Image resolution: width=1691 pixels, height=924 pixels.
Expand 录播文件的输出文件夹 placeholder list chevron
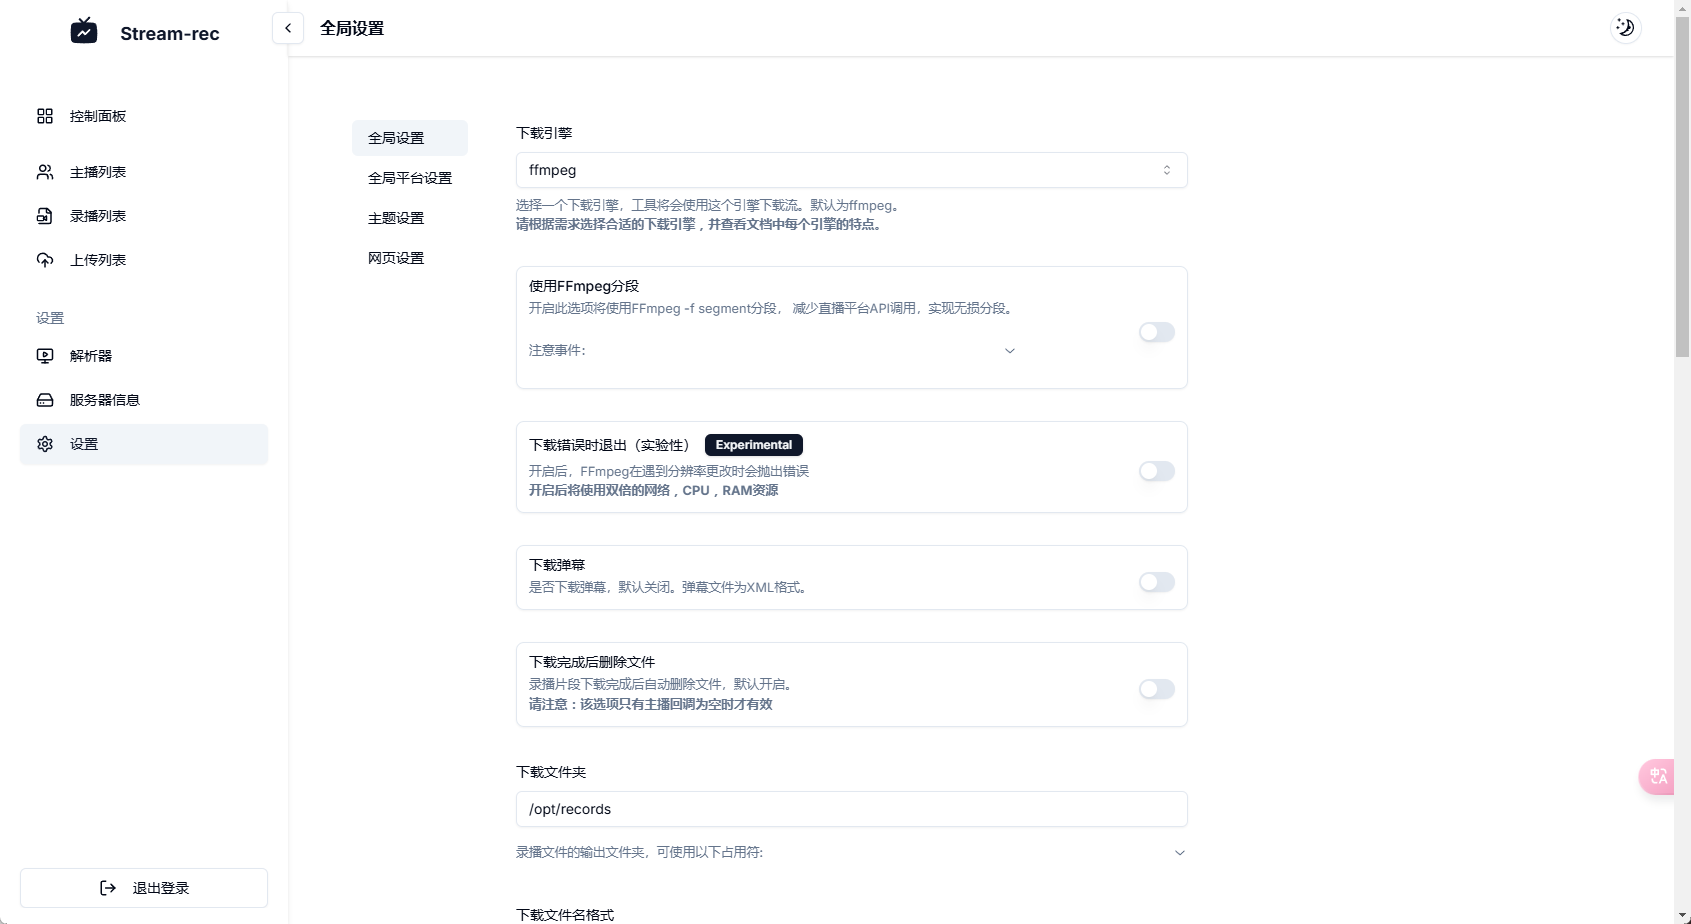[1180, 853]
